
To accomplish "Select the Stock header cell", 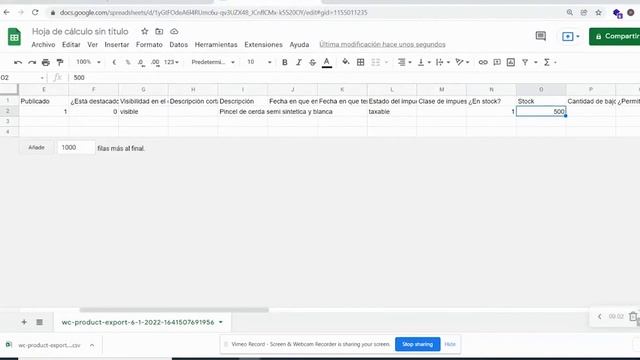I will pos(541,101).
